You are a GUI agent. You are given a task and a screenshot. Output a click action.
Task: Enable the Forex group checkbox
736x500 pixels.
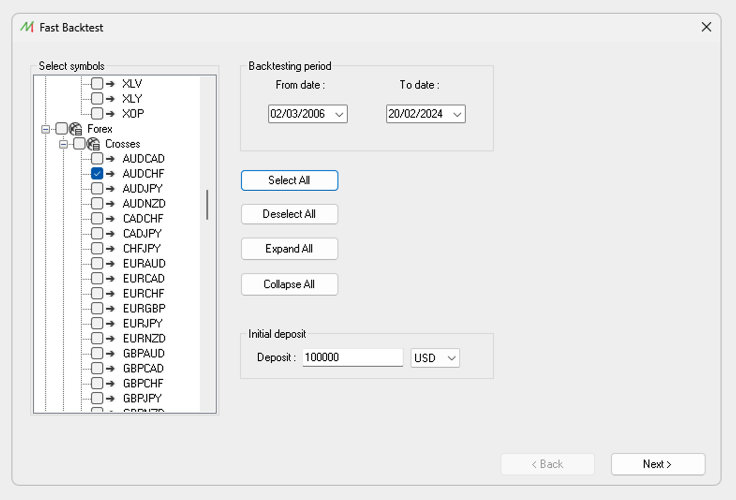click(62, 129)
